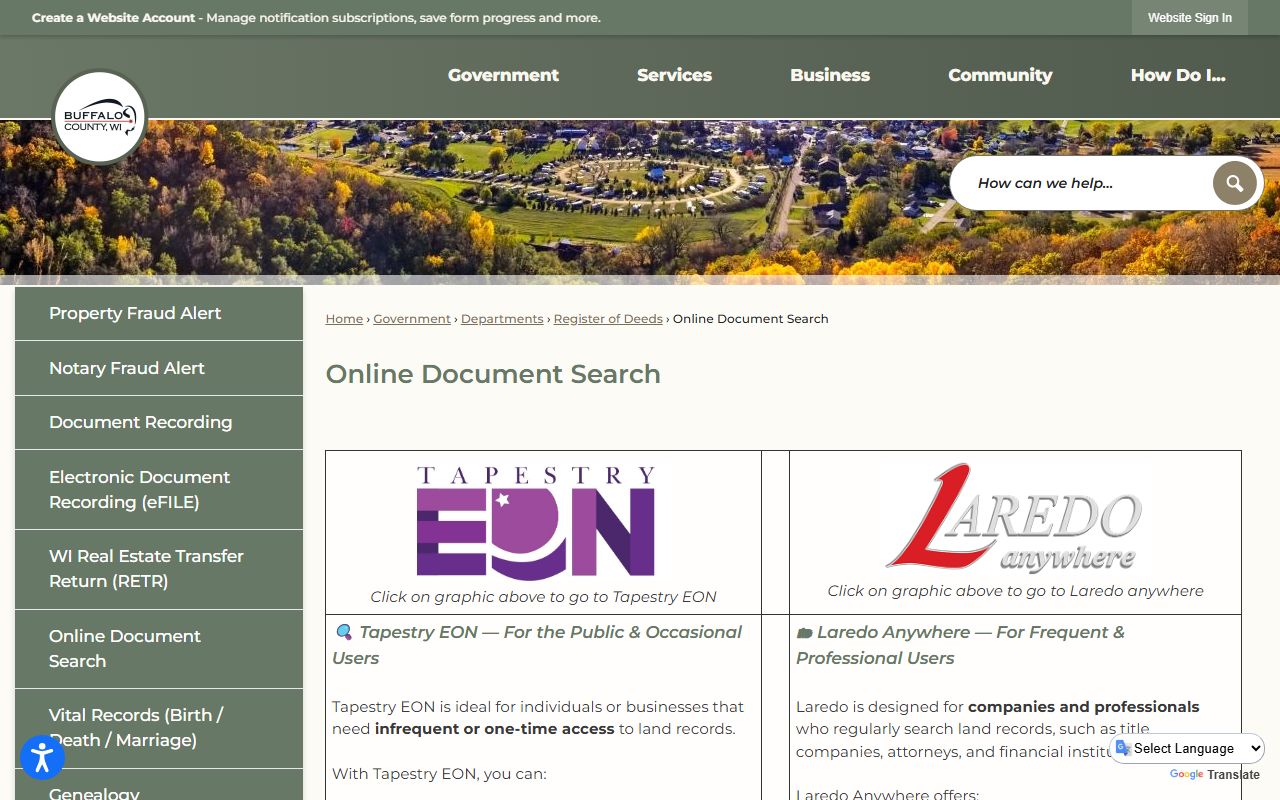Go to Departments breadcrumb link
This screenshot has height=800, width=1280.
[x=502, y=319]
